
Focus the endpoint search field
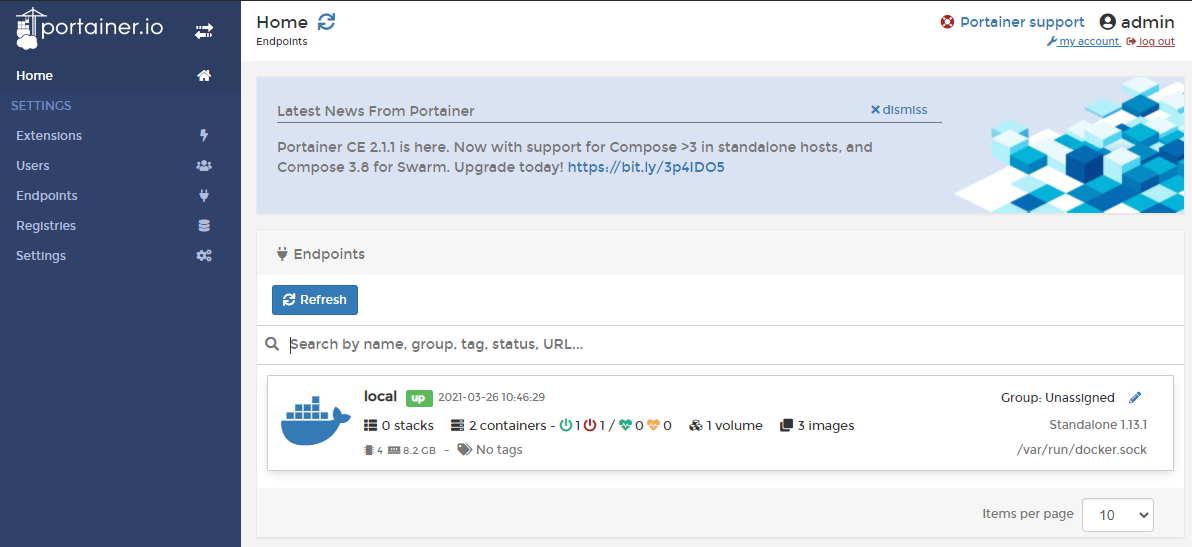(730, 344)
